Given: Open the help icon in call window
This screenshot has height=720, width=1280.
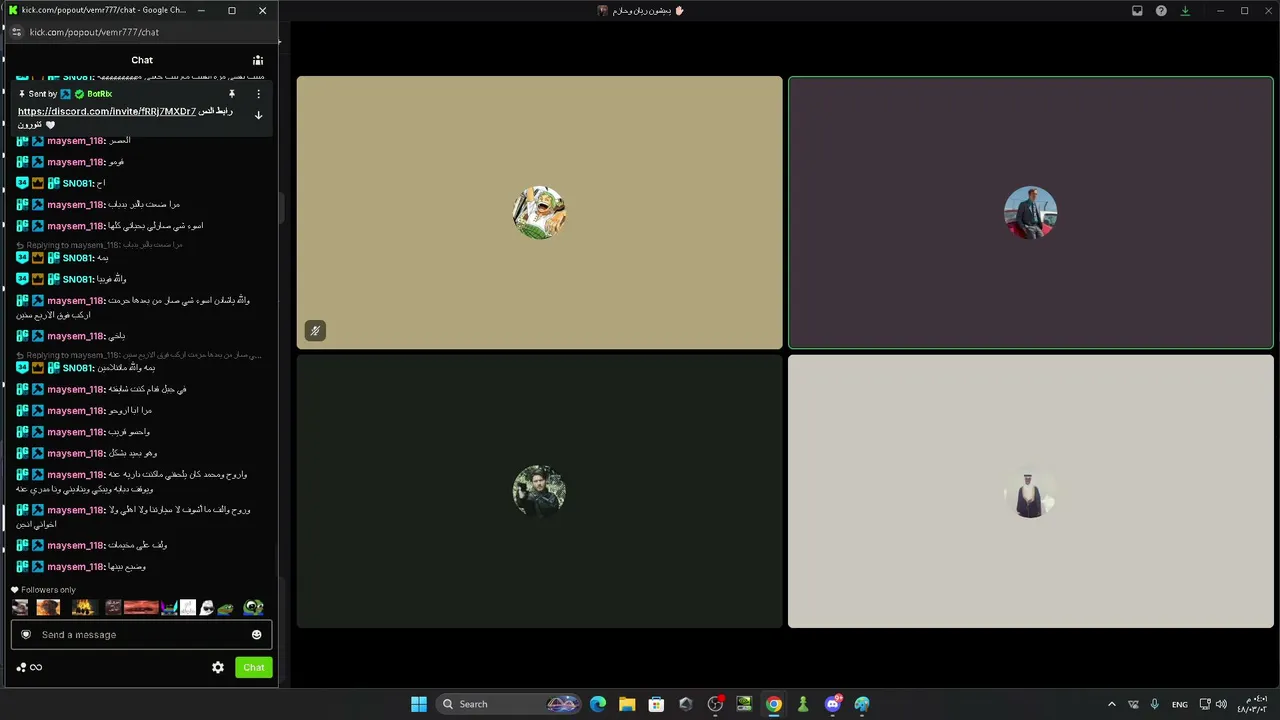Looking at the screenshot, I should (x=1161, y=11).
